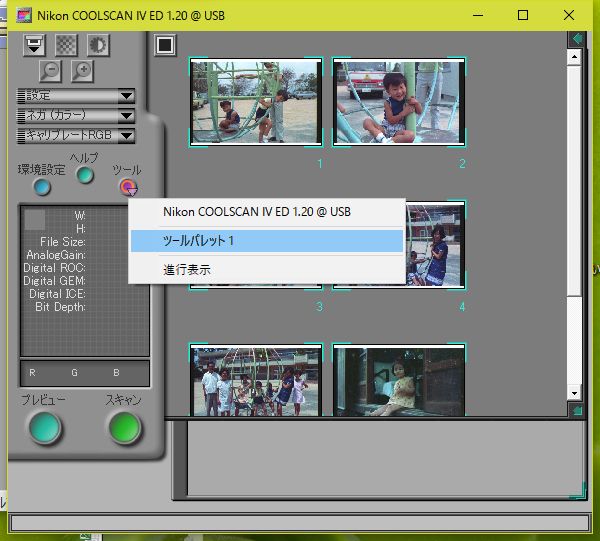Click the film eject icon
The height and width of the screenshot is (541, 600).
pos(34,45)
